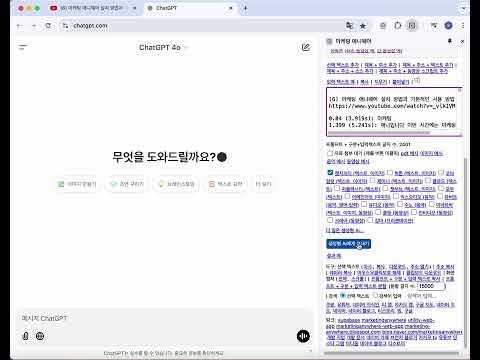Viewport: 480px width, 360px height.
Task: Click the browser translate page icon
Action: (349, 25)
